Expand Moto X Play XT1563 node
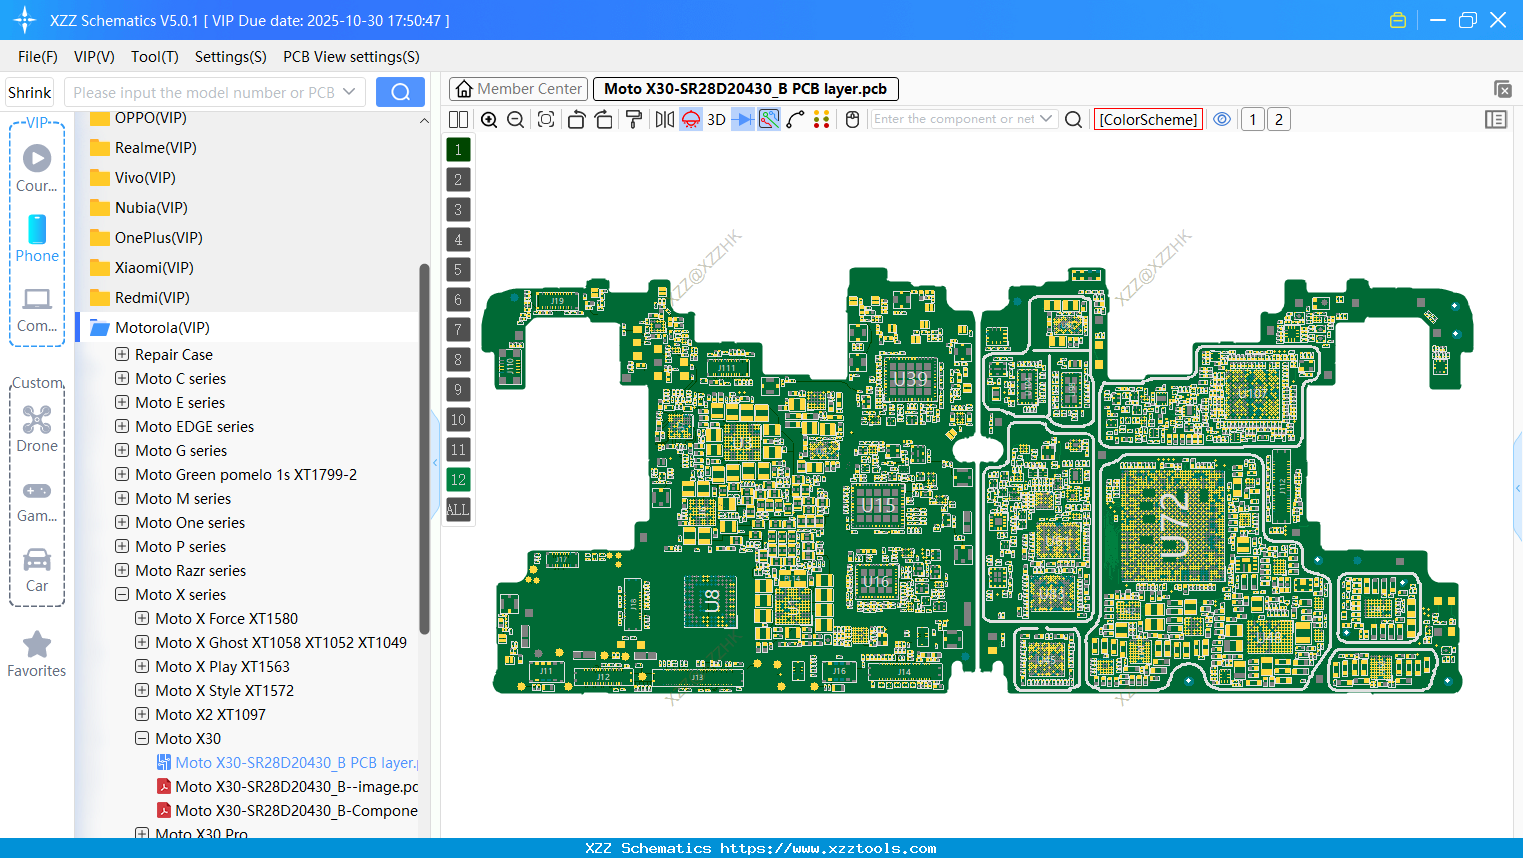The height and width of the screenshot is (858, 1523). 142,666
